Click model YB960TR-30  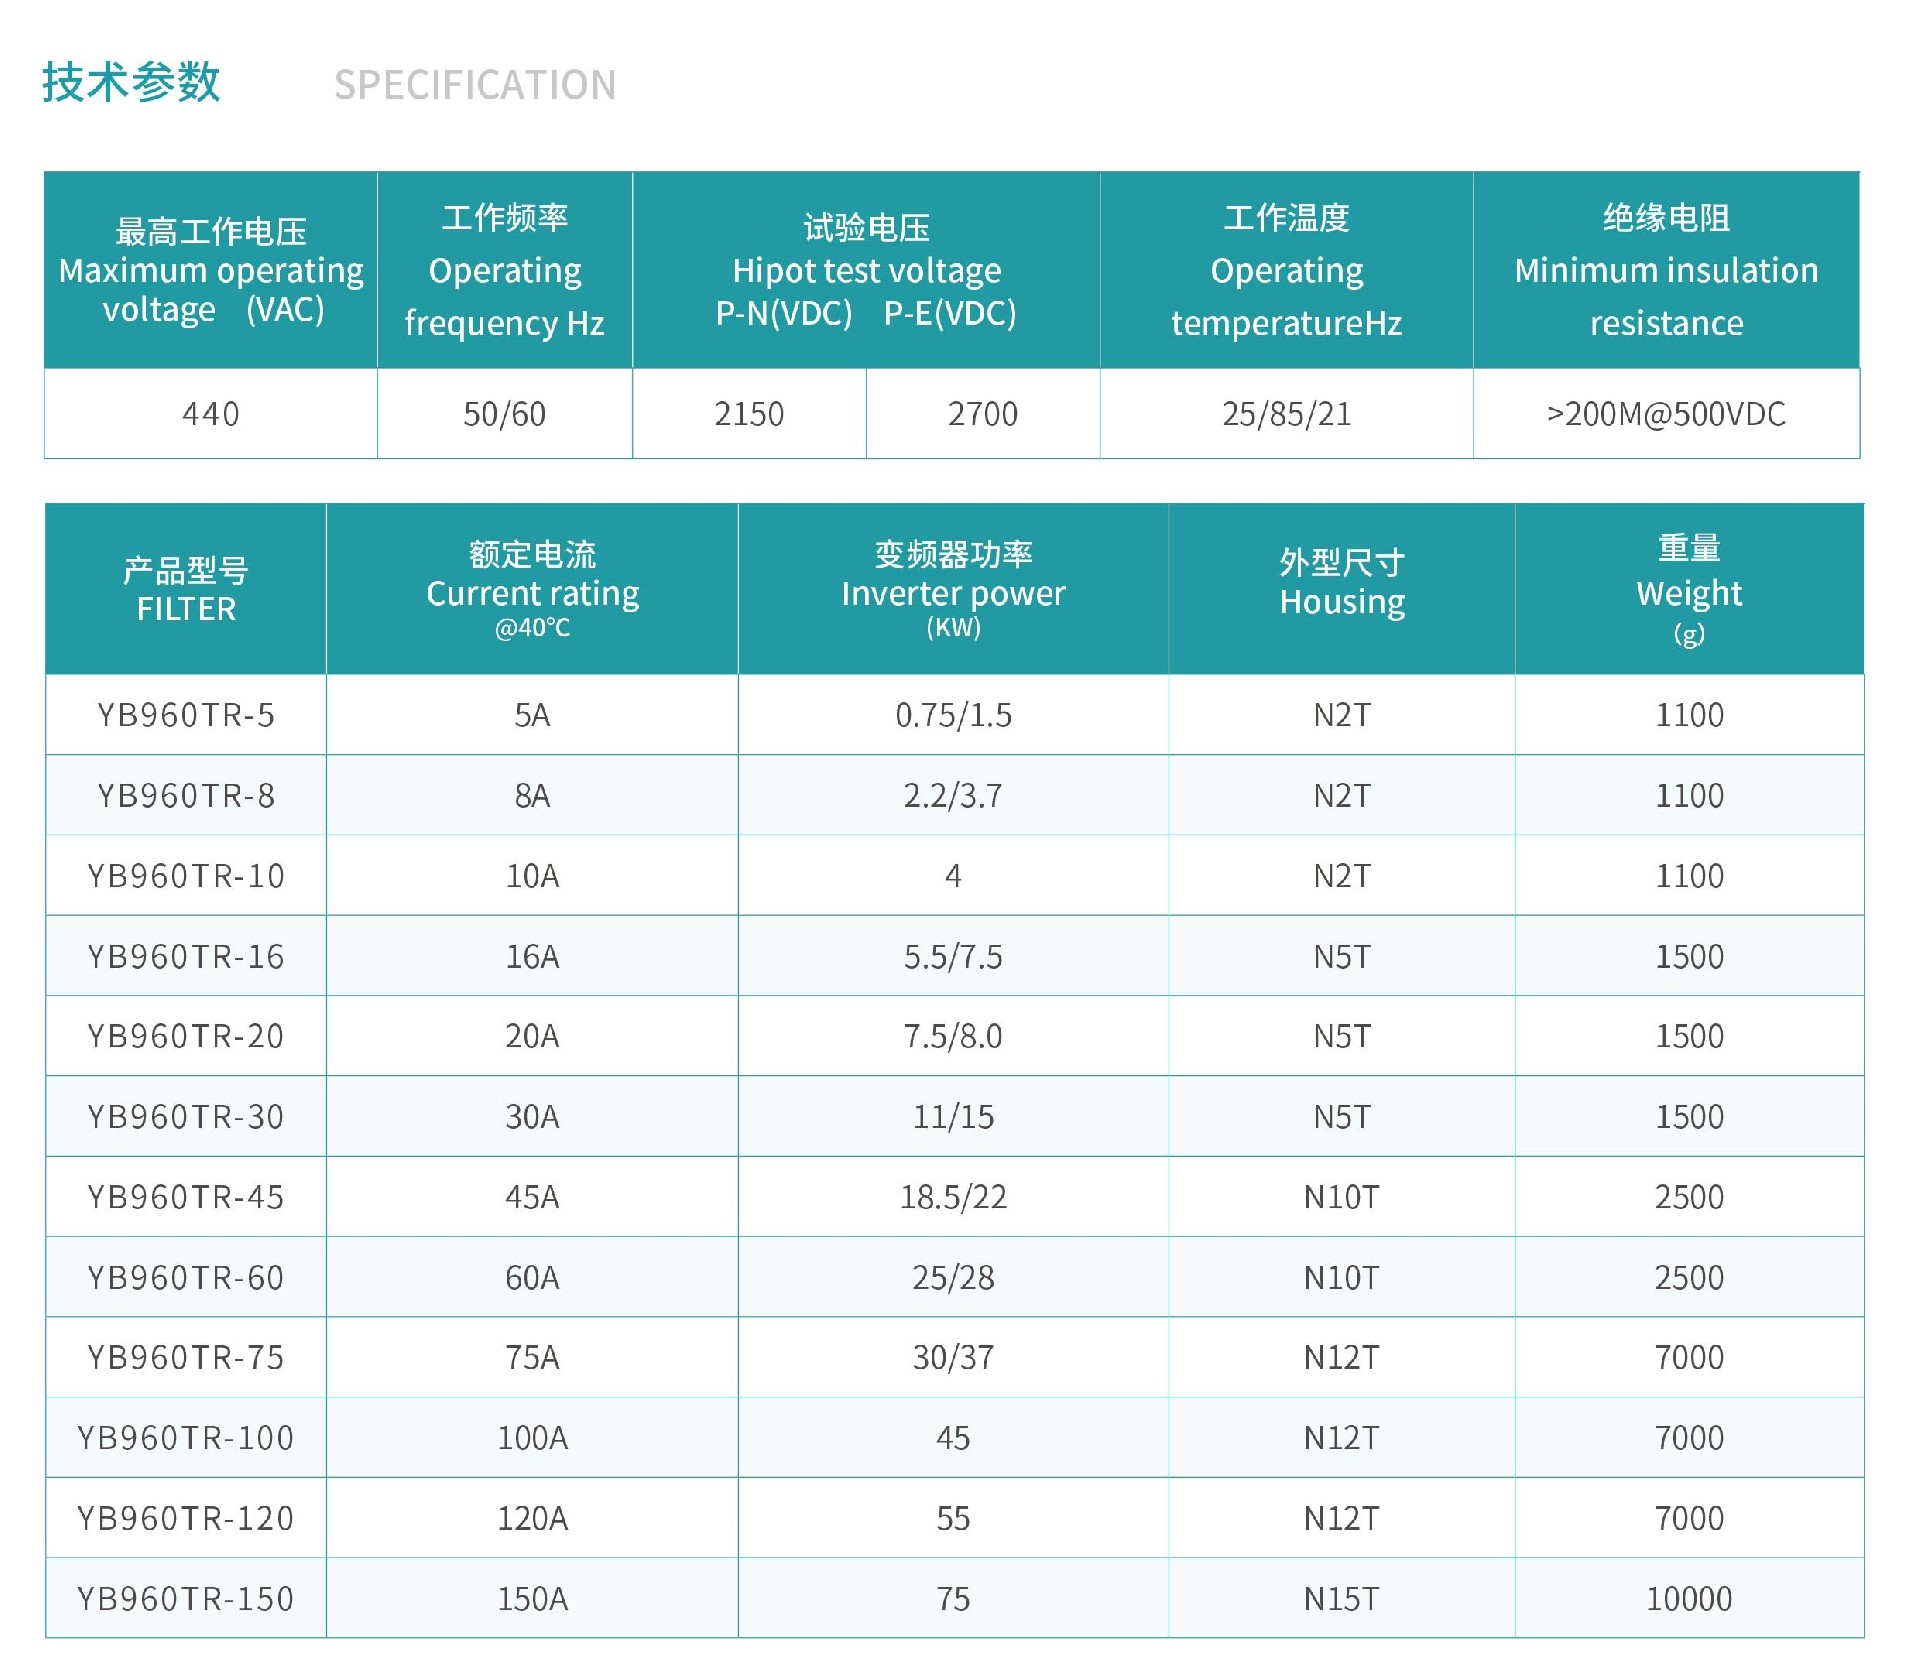pyautogui.click(x=186, y=1117)
